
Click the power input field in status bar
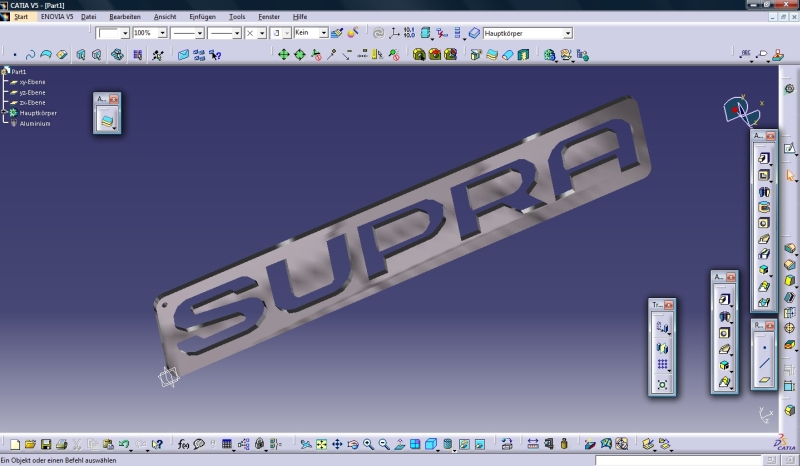click(679, 460)
